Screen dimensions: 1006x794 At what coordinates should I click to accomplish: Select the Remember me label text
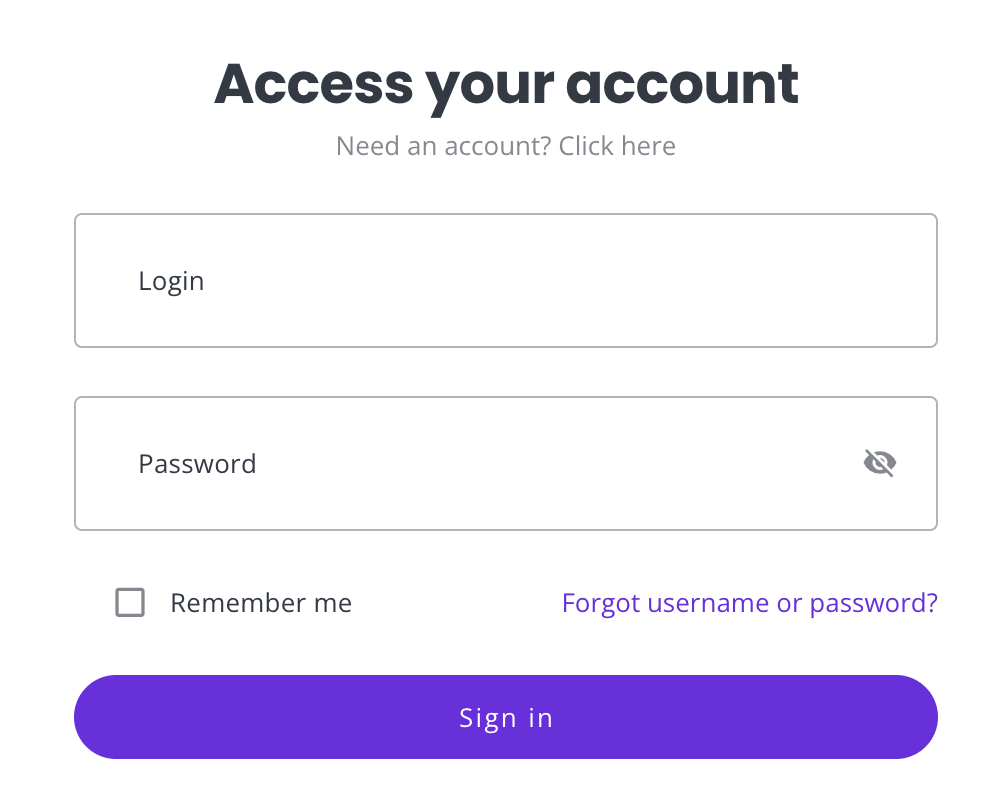tap(261, 603)
